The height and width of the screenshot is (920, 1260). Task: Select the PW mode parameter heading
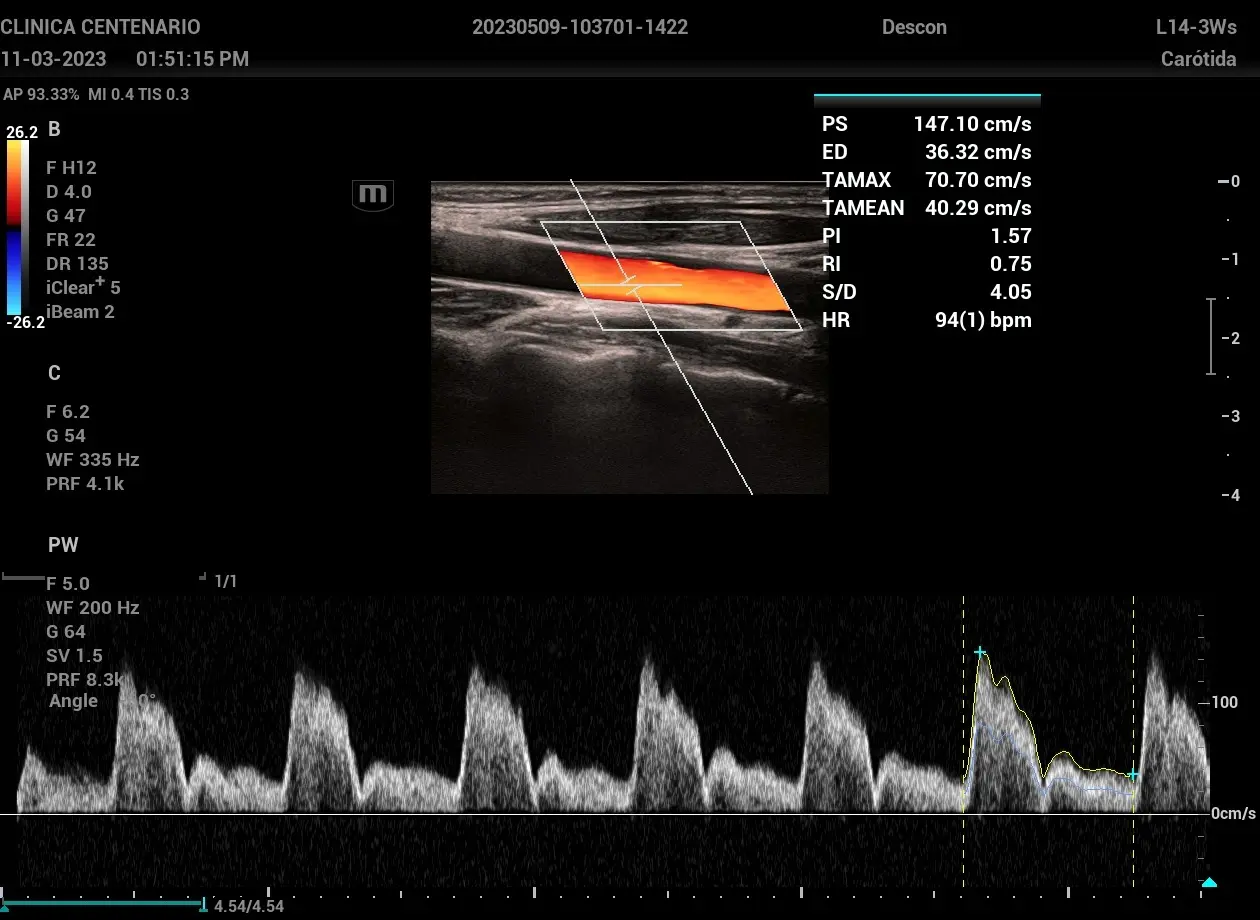click(62, 545)
